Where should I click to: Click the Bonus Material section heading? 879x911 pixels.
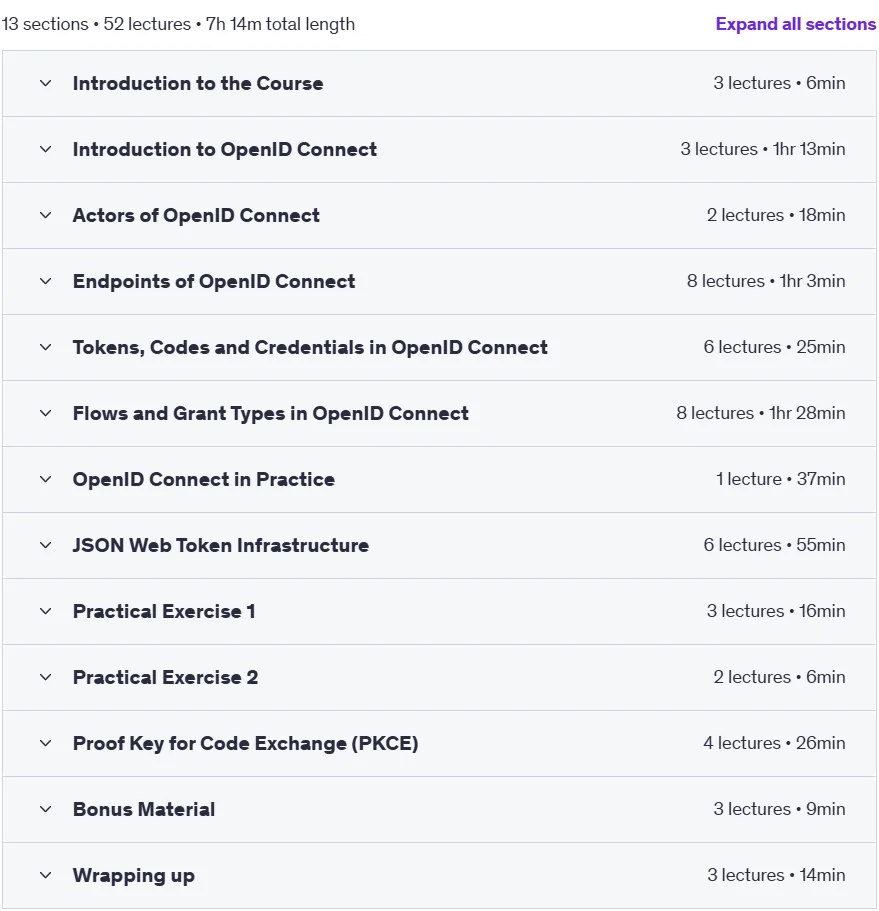(144, 809)
